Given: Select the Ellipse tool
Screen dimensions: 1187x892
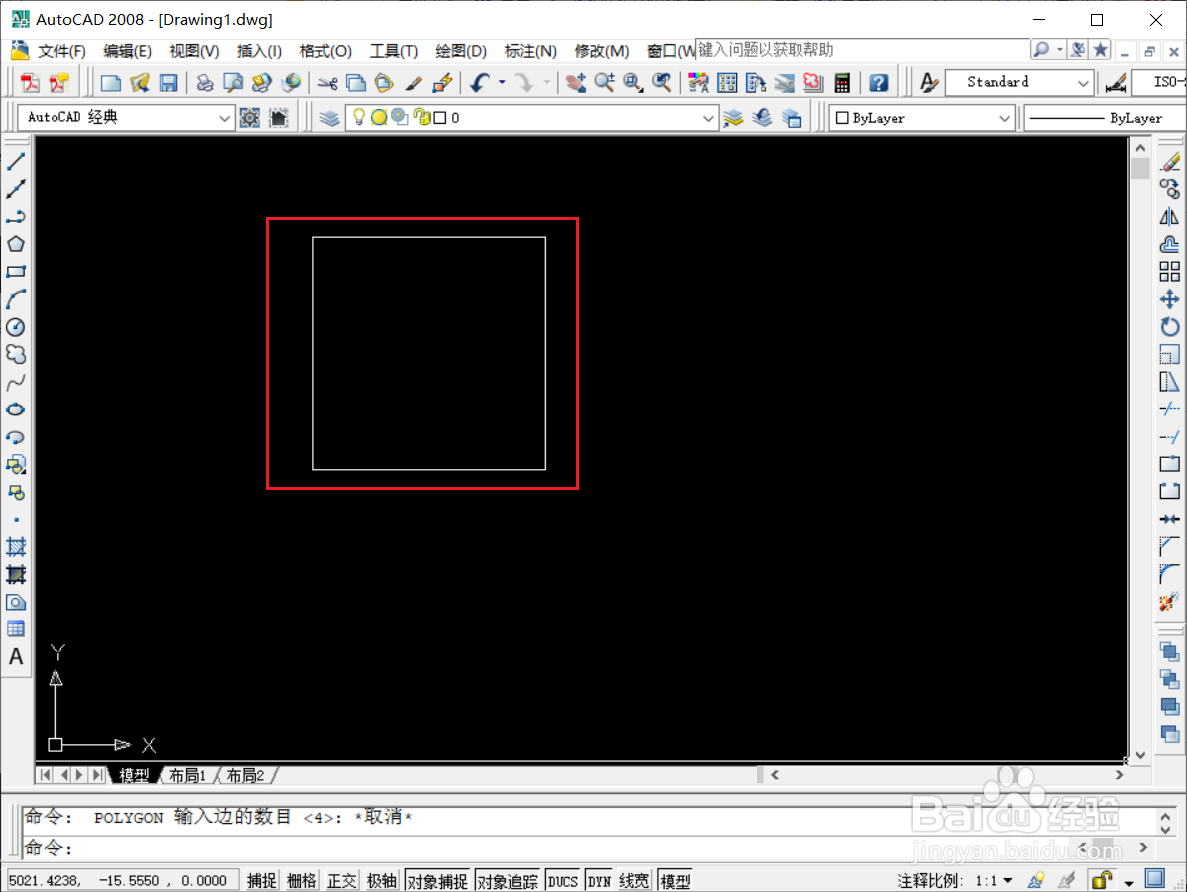Looking at the screenshot, I should pyautogui.click(x=16, y=410).
